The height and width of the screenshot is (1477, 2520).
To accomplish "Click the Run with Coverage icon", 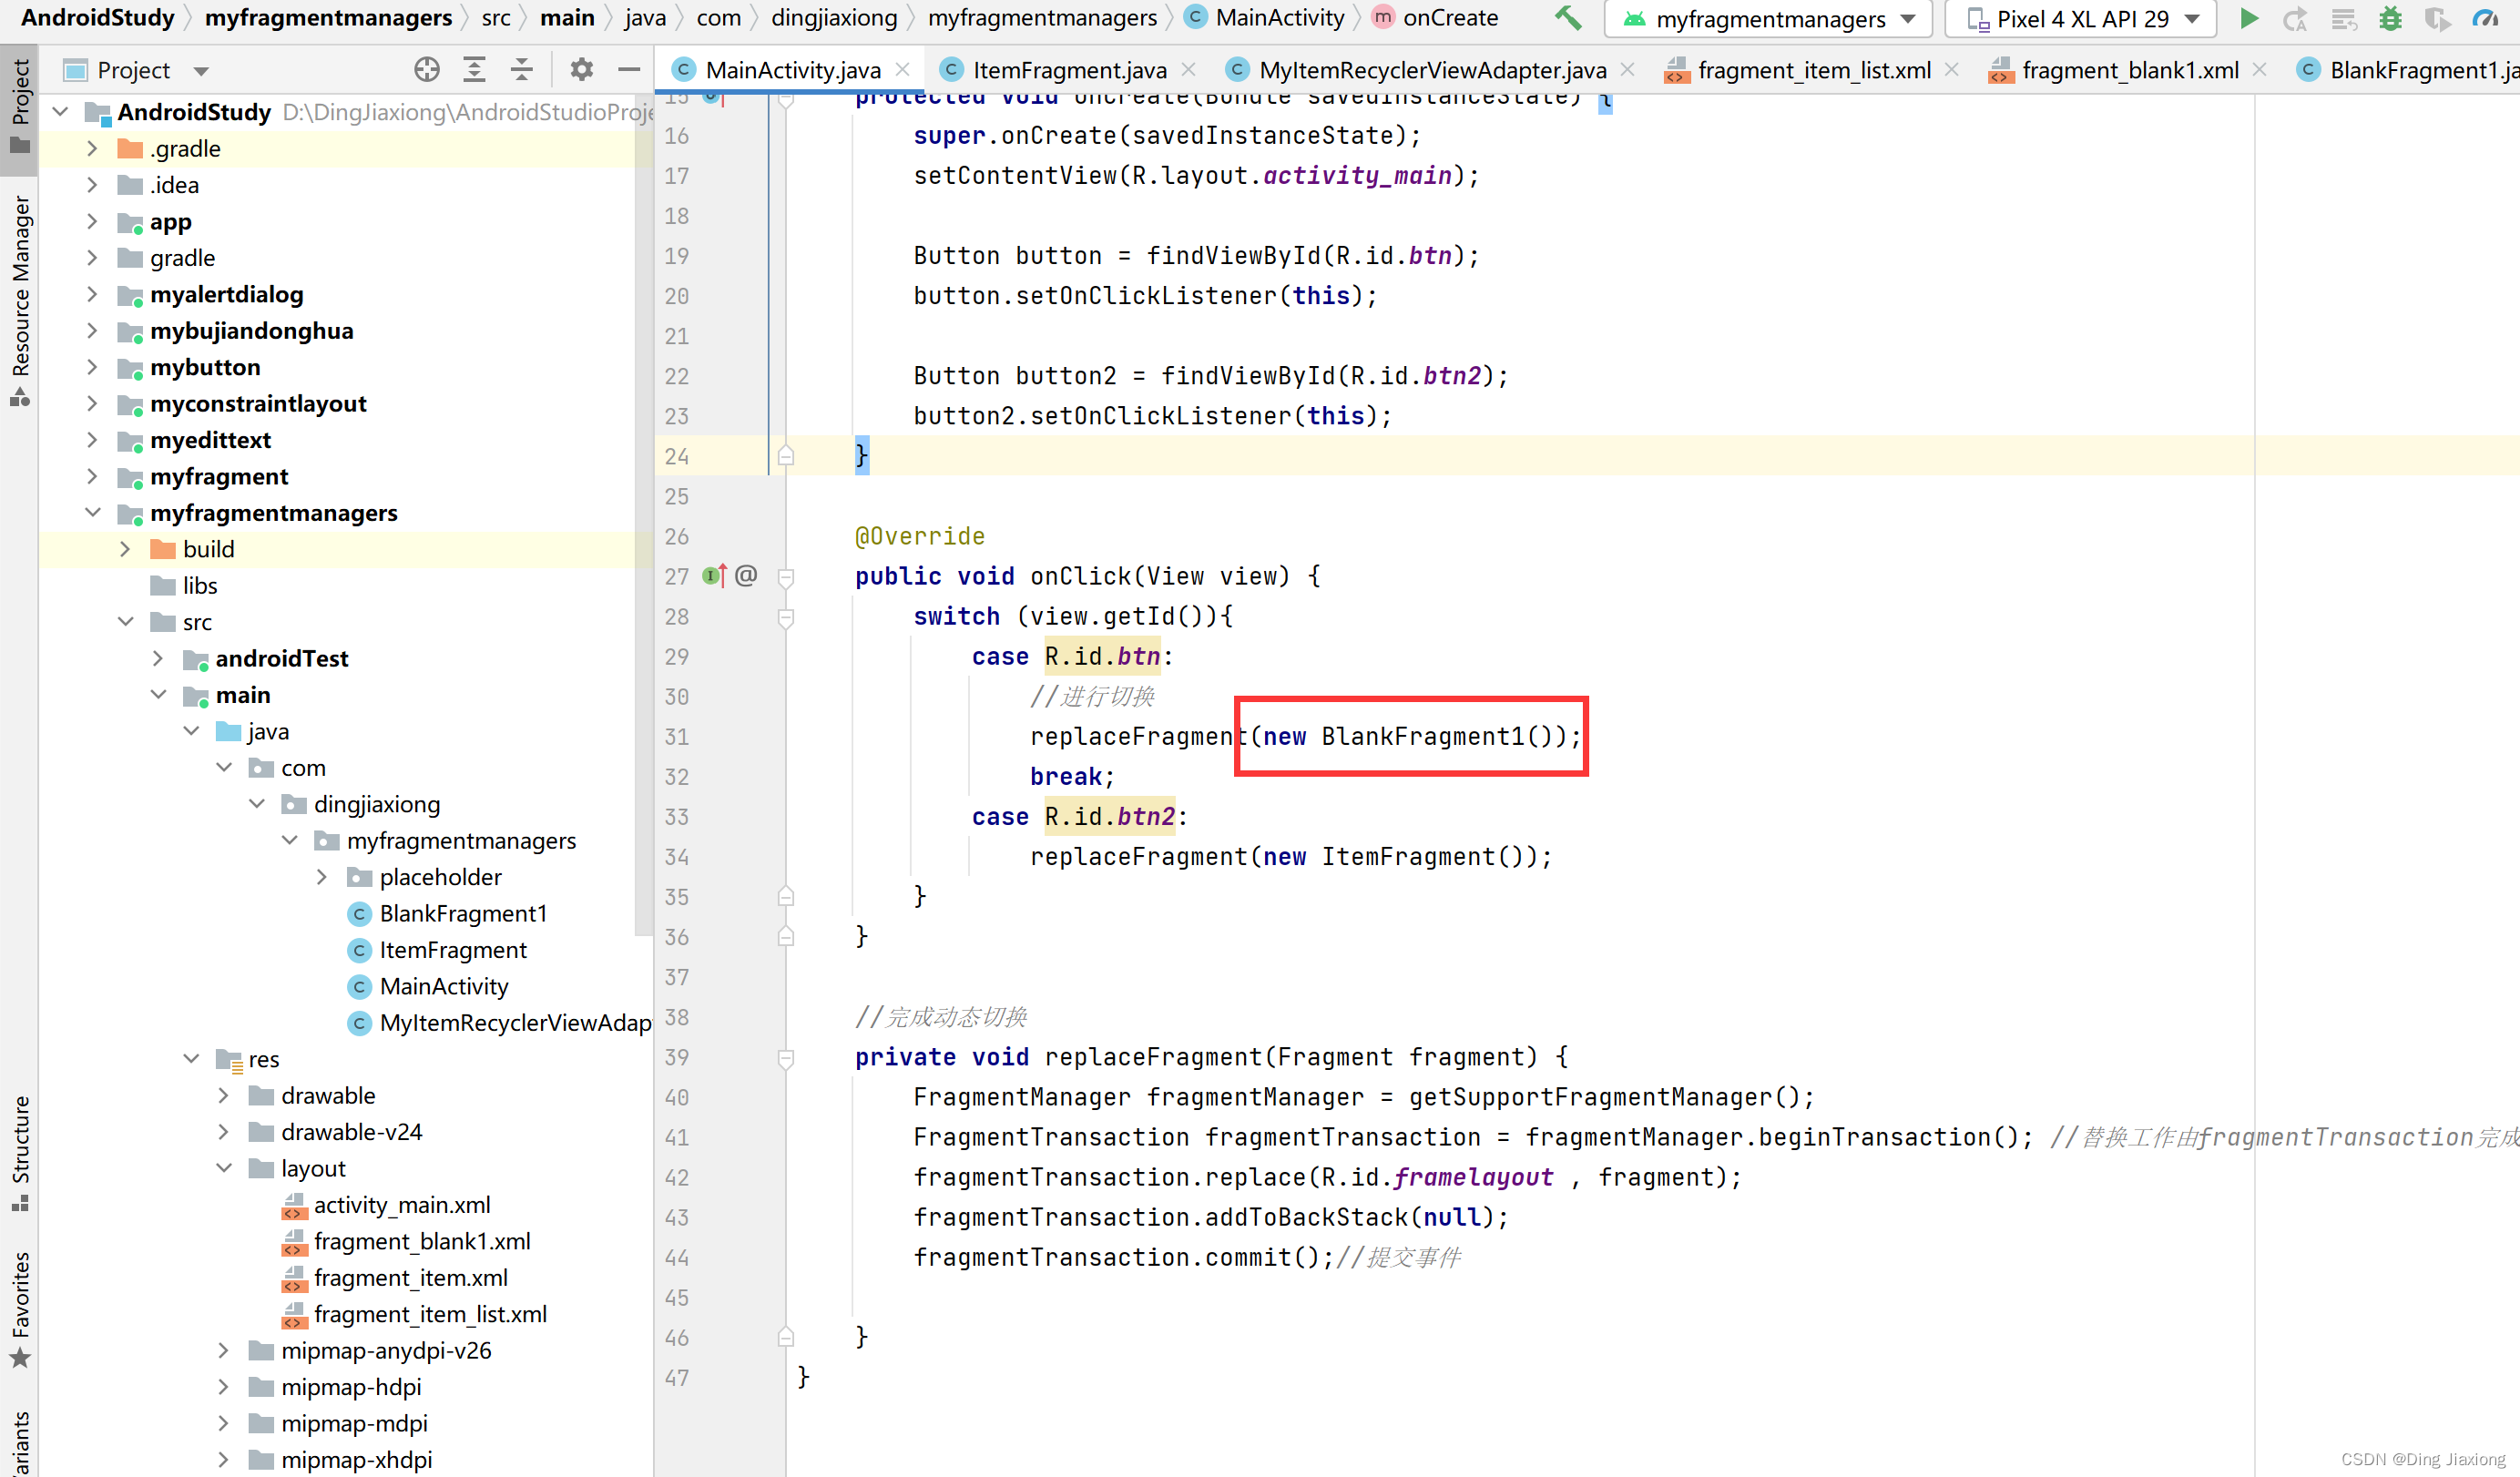I will pos(2437,18).
